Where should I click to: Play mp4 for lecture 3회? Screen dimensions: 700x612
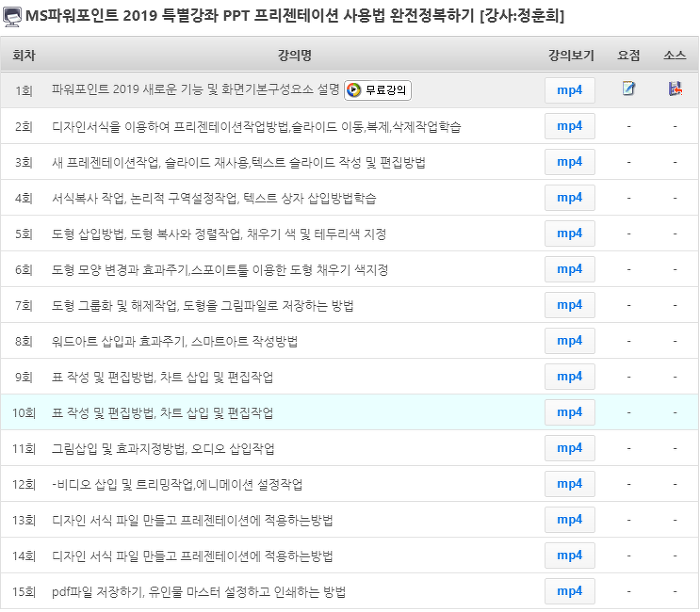[x=570, y=162]
